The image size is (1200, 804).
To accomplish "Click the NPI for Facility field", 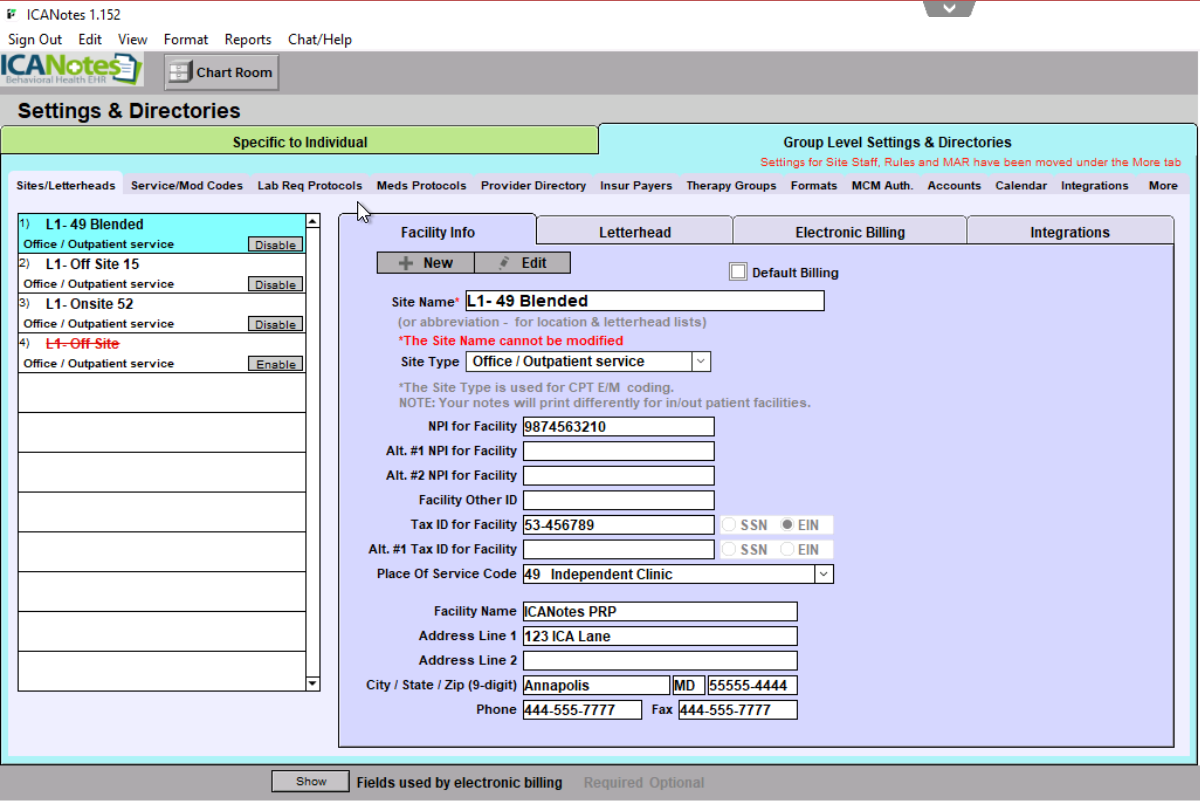I will pyautogui.click(x=618, y=427).
